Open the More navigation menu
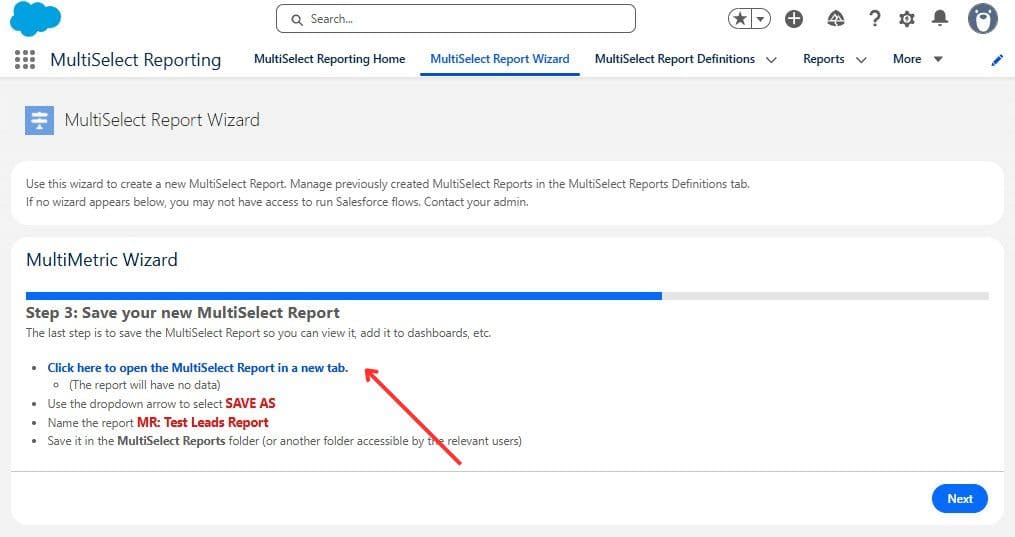Screen dimensions: 1015x537 [x=917, y=59]
